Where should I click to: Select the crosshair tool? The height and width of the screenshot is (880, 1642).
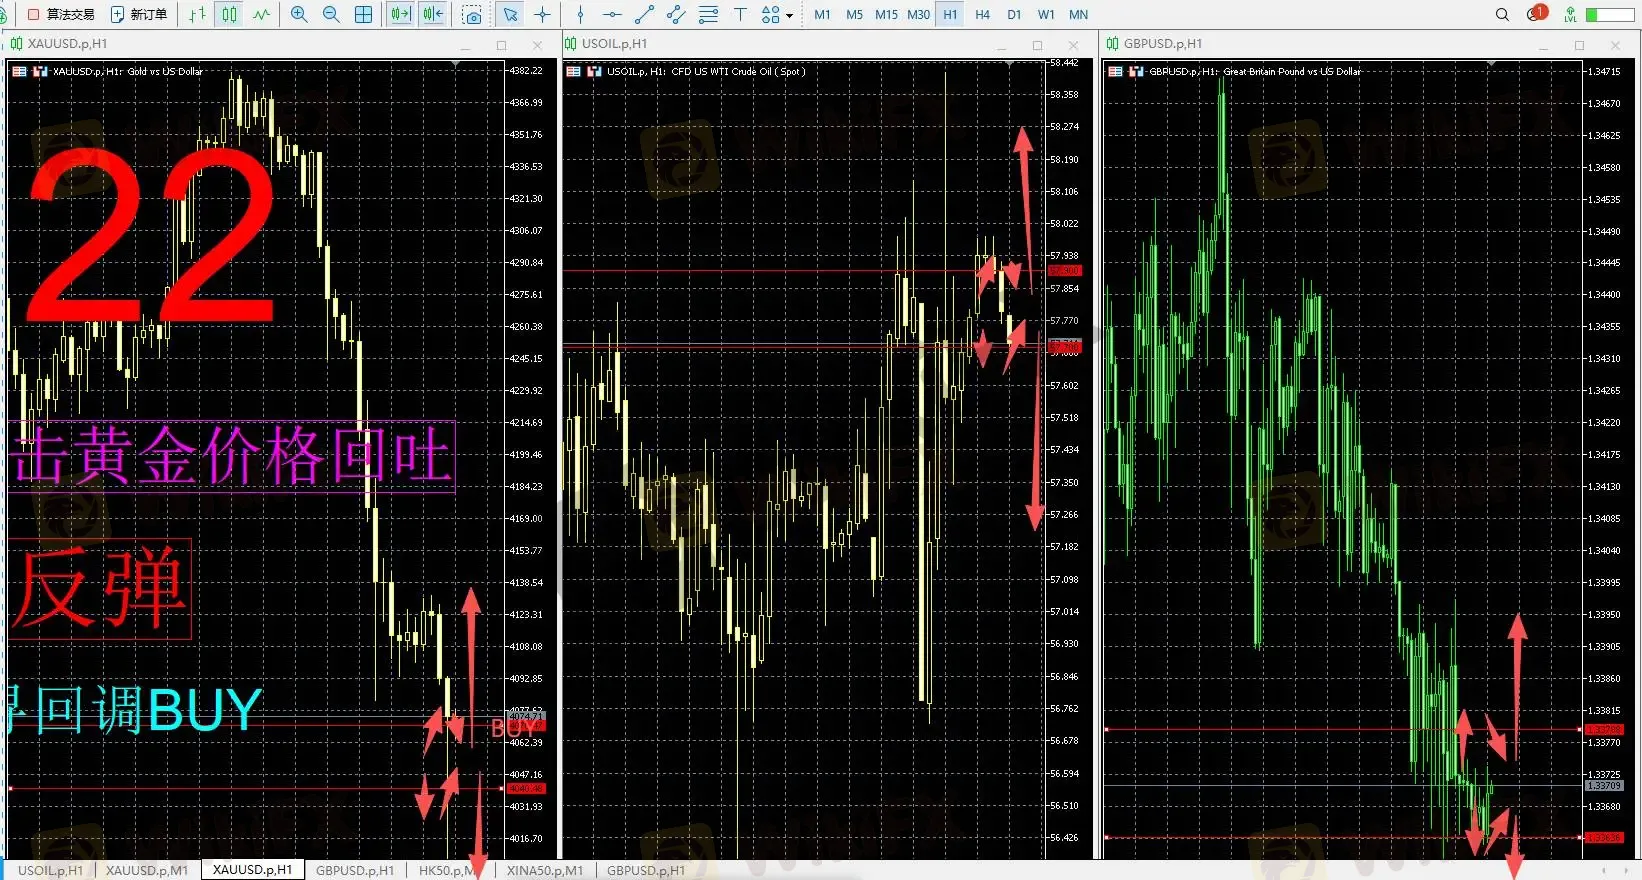pos(542,14)
